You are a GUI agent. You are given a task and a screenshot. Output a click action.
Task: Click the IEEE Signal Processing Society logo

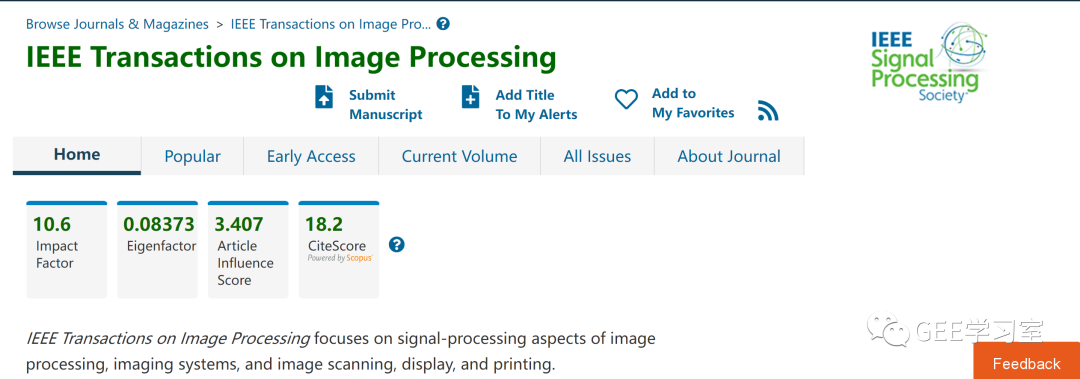point(928,62)
